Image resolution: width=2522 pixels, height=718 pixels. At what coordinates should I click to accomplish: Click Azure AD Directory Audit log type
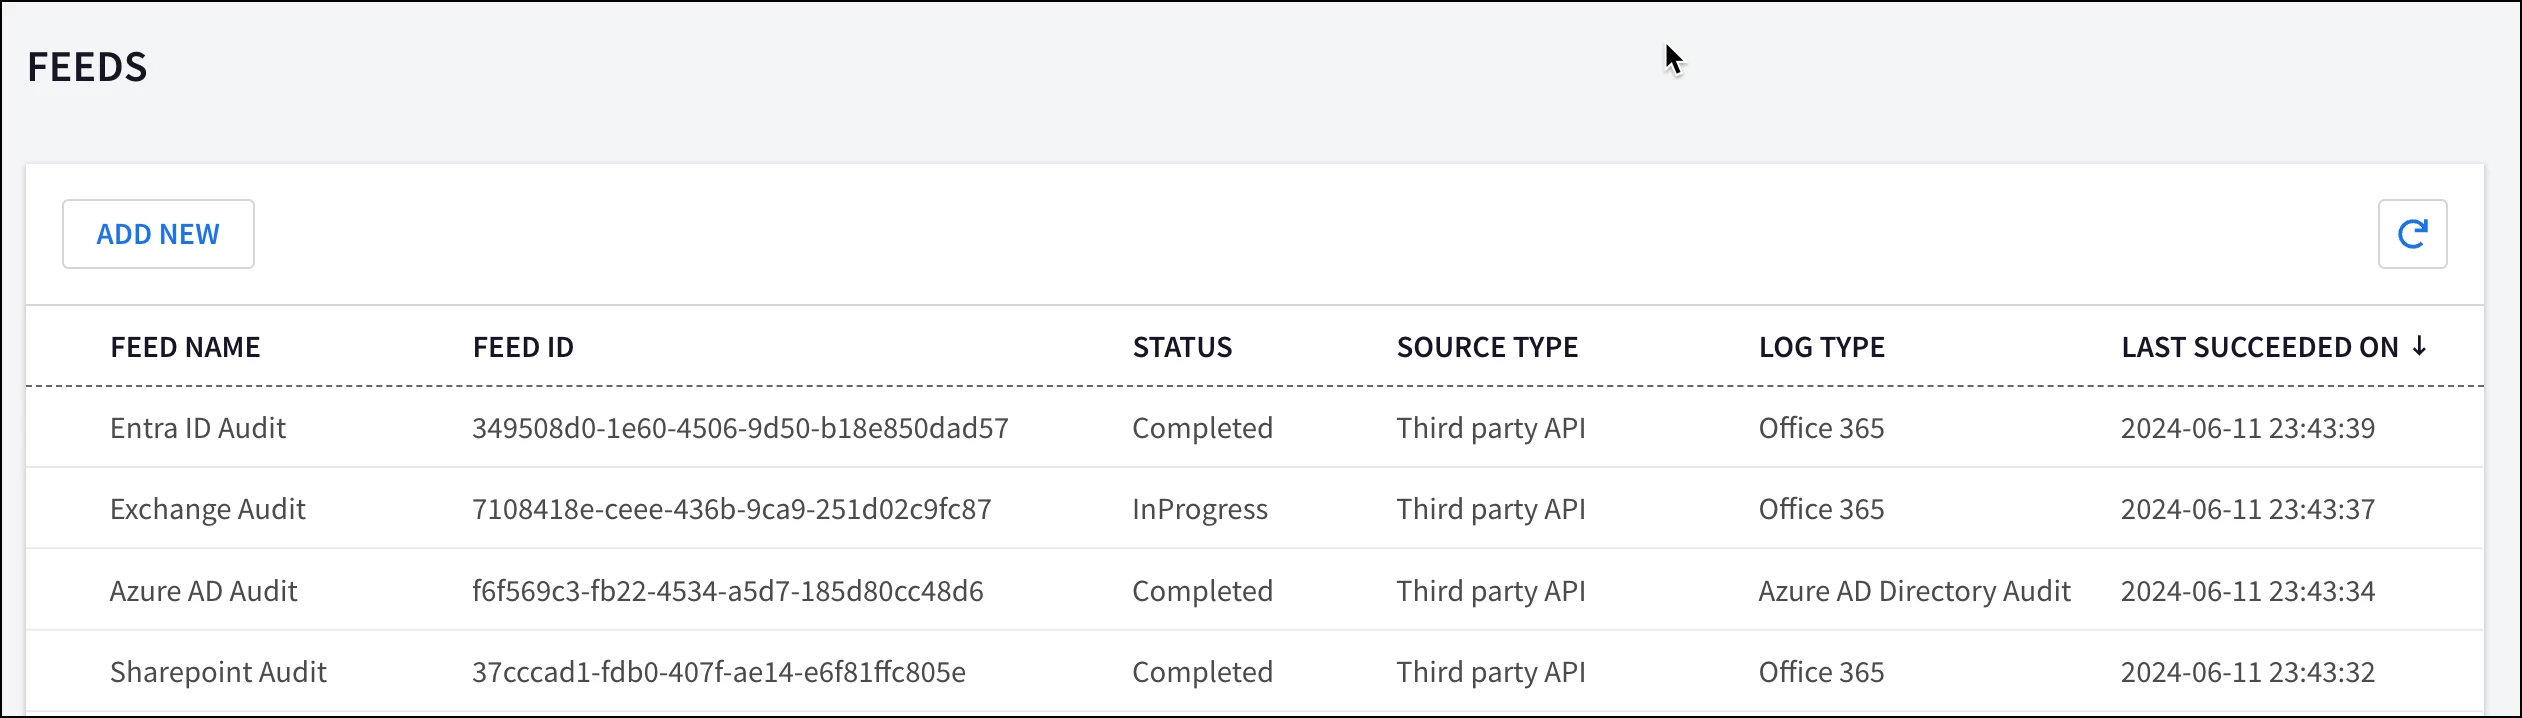1914,591
